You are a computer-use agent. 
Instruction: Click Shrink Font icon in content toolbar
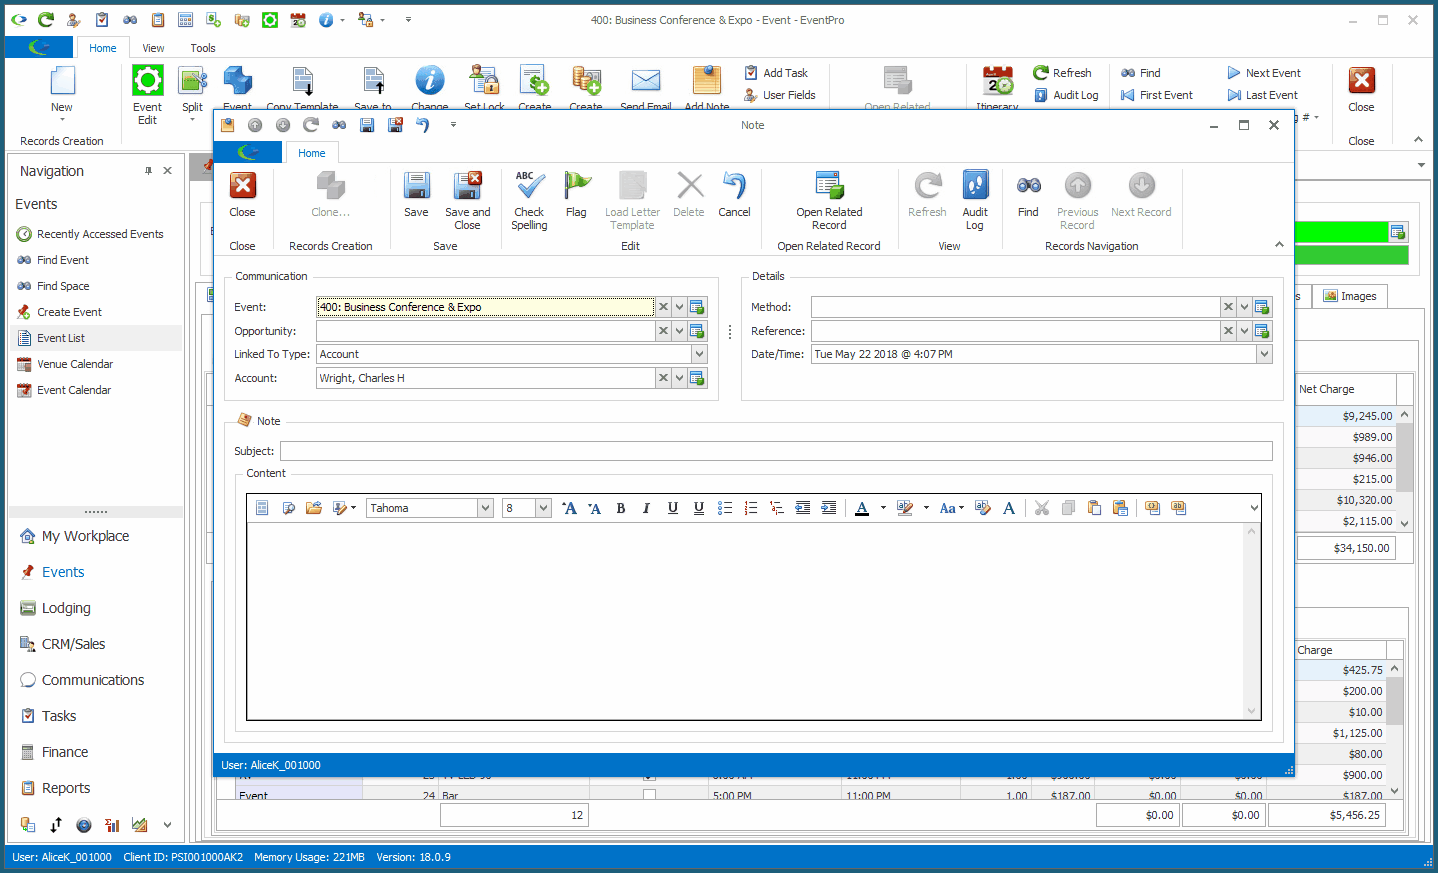(x=594, y=508)
